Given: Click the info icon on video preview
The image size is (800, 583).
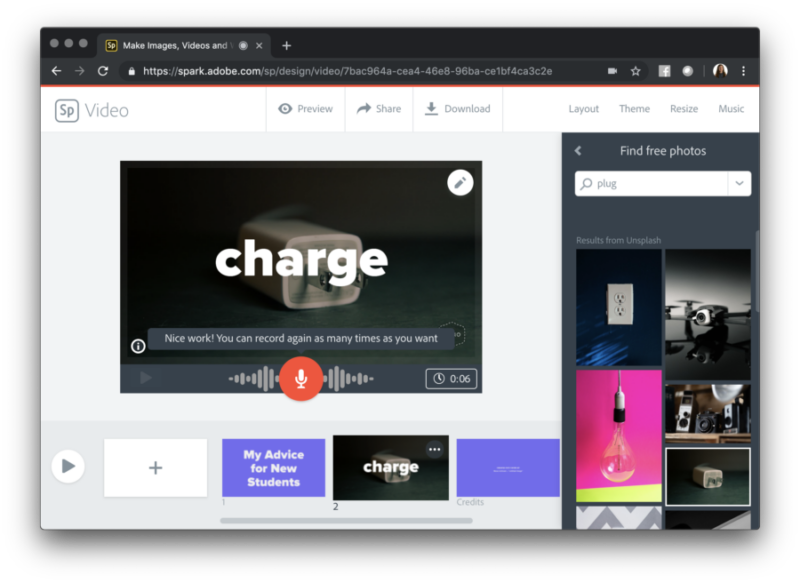Looking at the screenshot, I should pyautogui.click(x=138, y=346).
